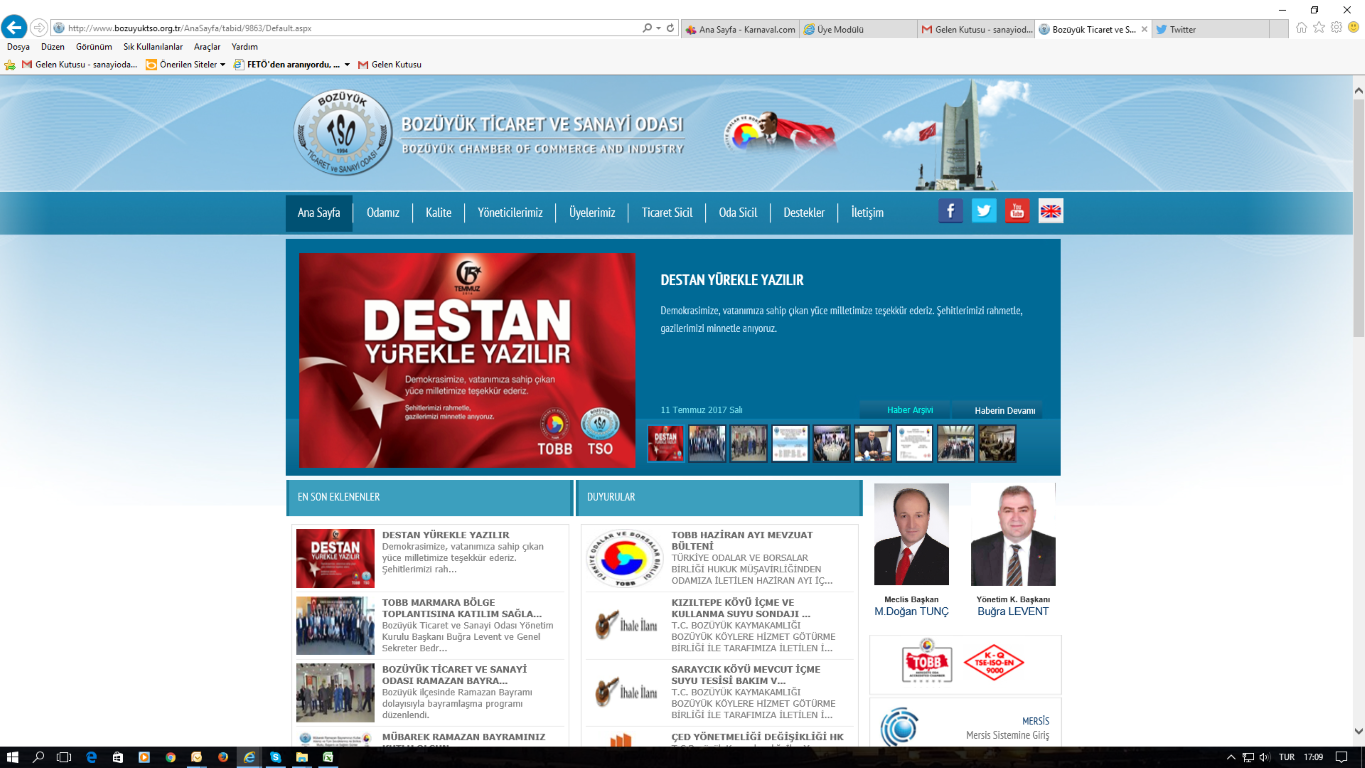Open Skype from taskbar
This screenshot has height=768, width=1365.
[x=274, y=757]
